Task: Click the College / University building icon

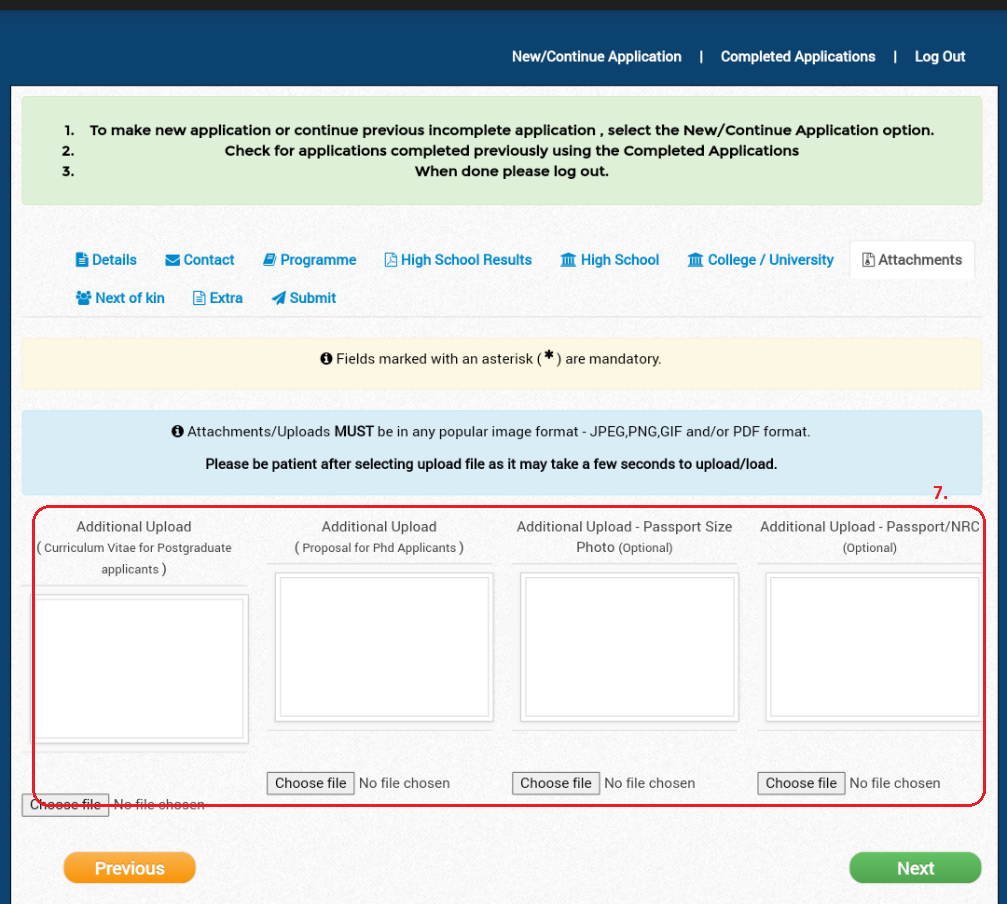Action: [695, 260]
